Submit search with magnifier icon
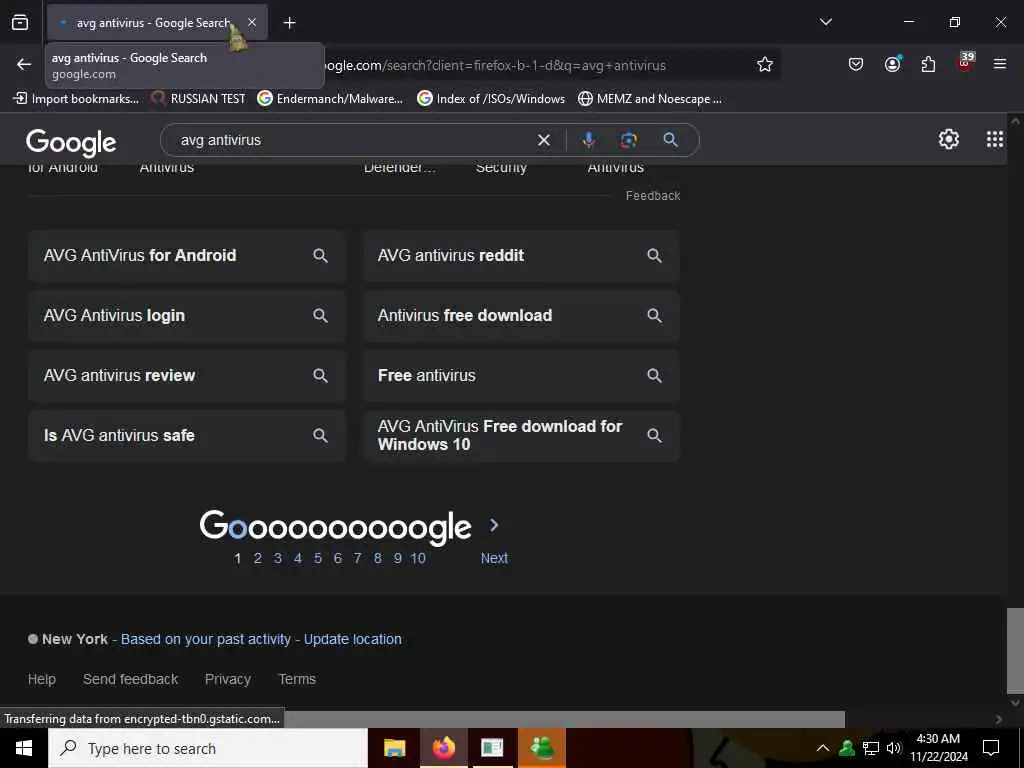Viewport: 1024px width, 768px height. coord(671,140)
